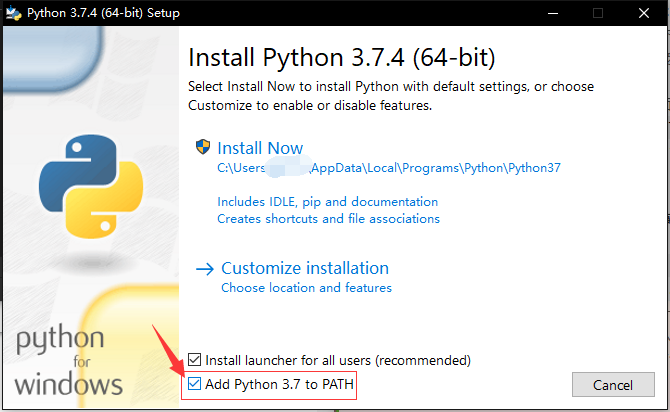Close the Python 3.7.4 Setup window
The width and height of the screenshot is (670, 412).
click(644, 13)
